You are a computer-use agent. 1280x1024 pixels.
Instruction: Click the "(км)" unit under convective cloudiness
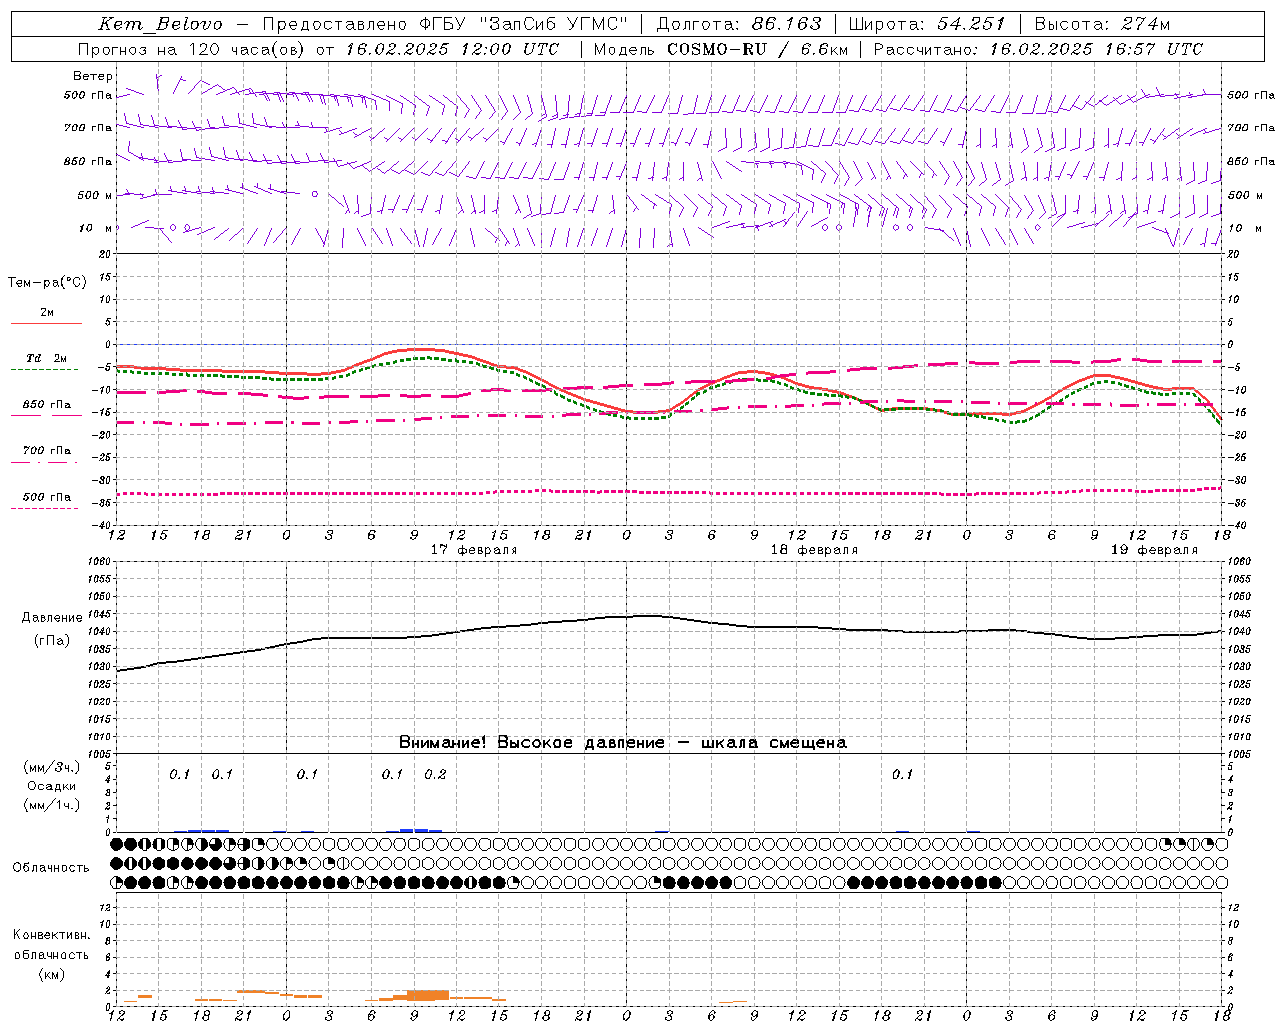coord(52,974)
